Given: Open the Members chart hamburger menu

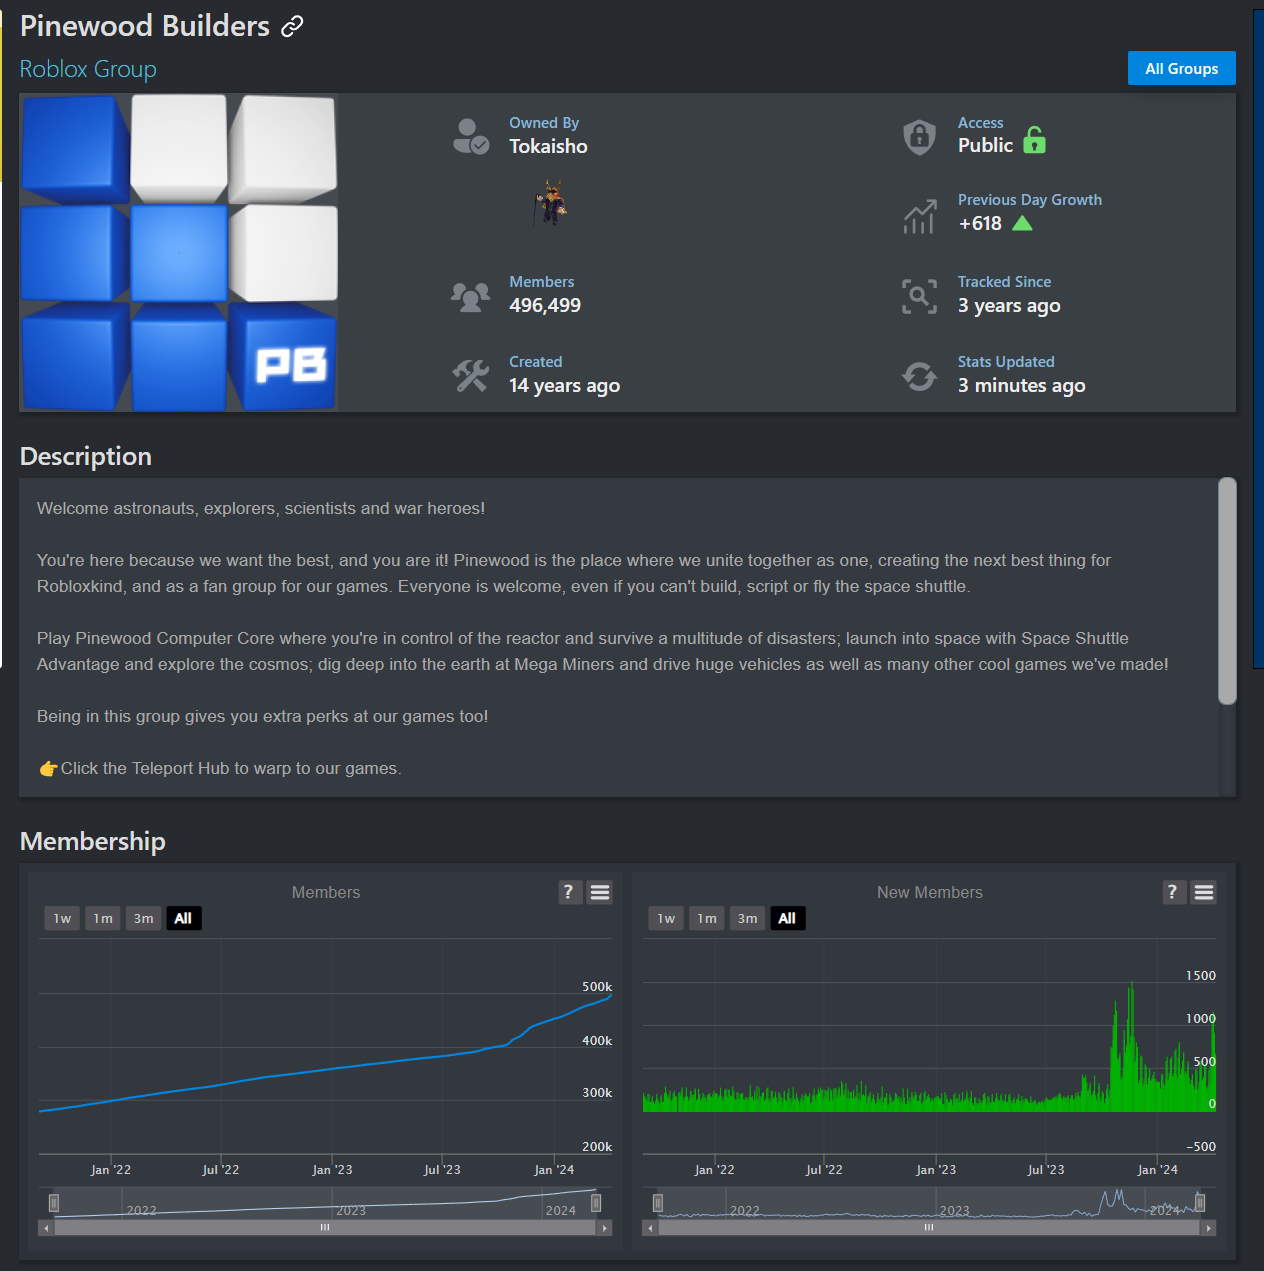Looking at the screenshot, I should (x=600, y=892).
